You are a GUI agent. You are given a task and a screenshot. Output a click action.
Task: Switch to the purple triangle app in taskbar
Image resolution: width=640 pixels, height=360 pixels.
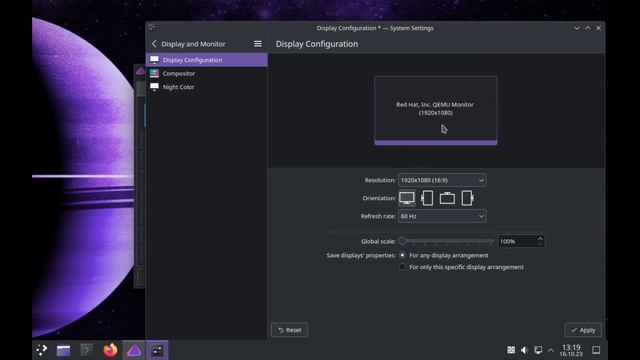134,350
